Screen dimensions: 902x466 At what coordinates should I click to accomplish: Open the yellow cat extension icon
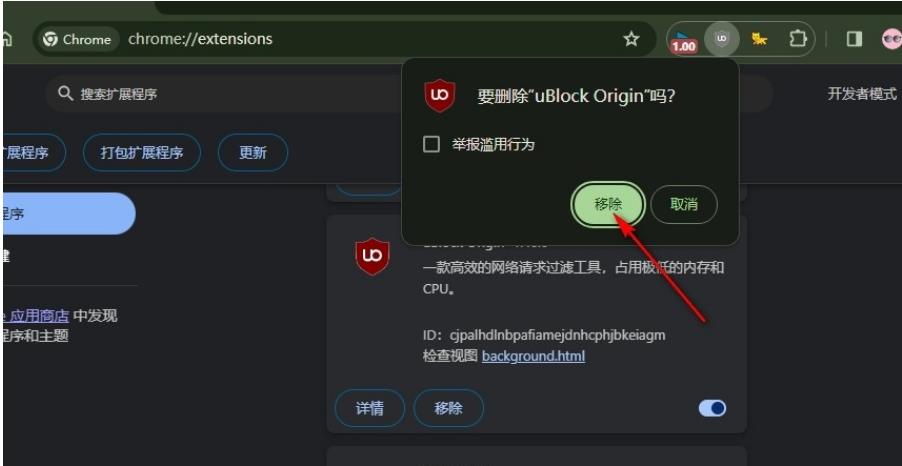point(759,39)
